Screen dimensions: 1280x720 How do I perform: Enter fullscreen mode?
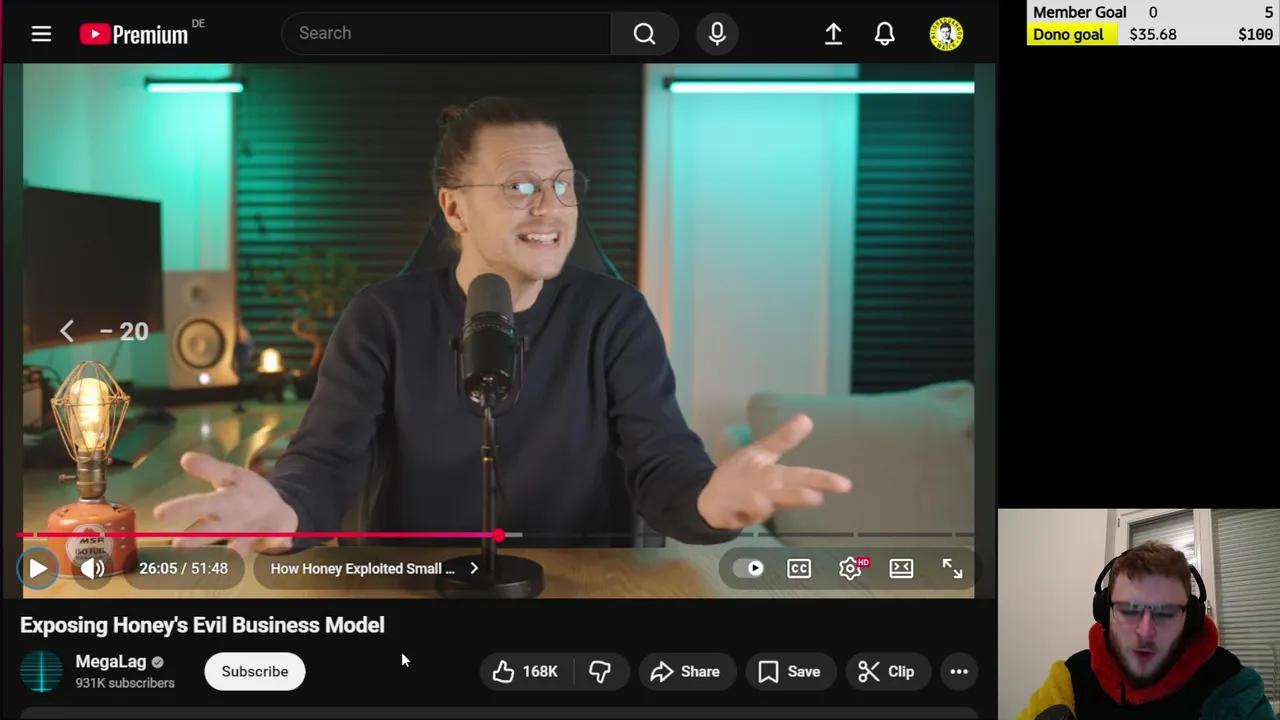(952, 568)
